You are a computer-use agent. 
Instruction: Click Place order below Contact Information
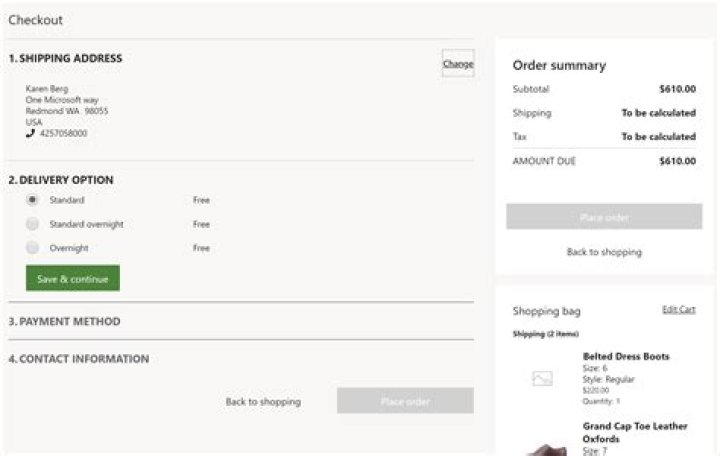(x=405, y=402)
